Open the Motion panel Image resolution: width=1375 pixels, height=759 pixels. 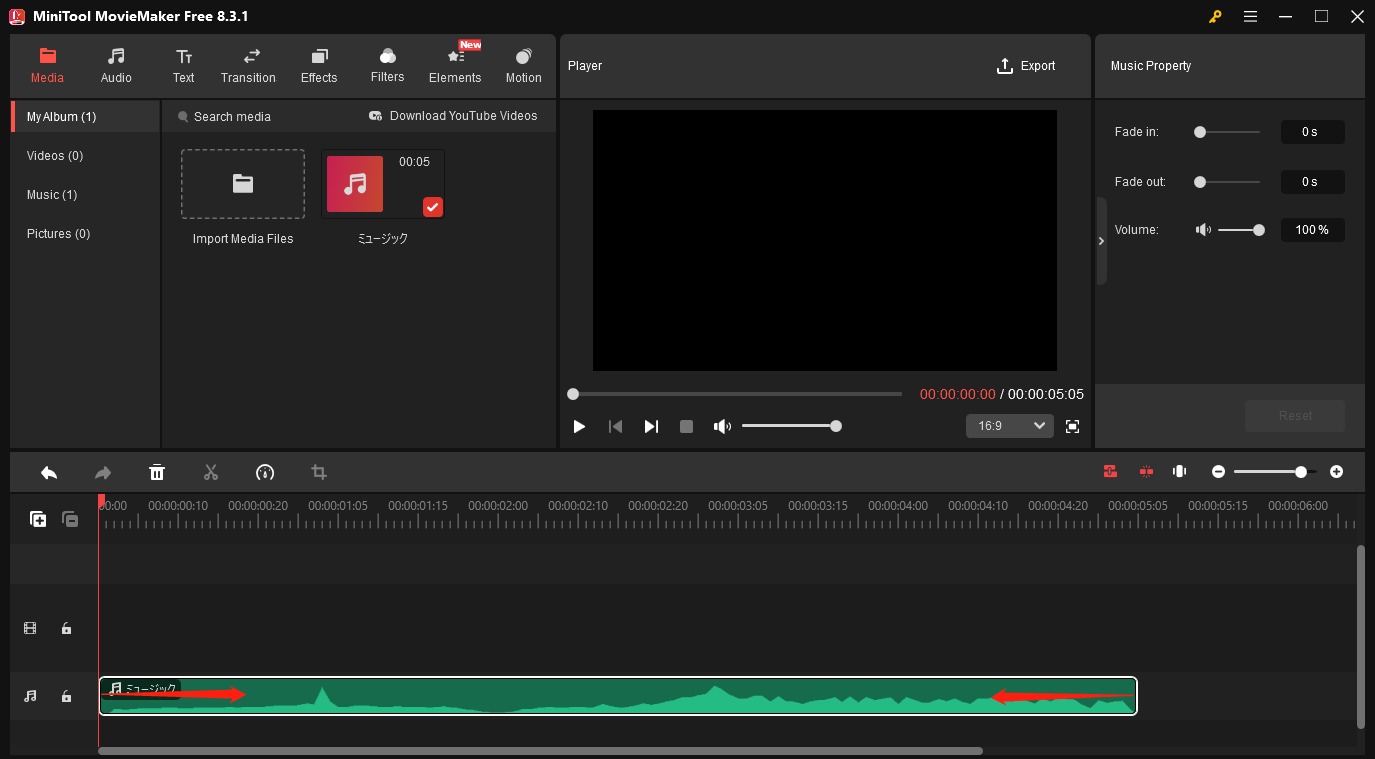tap(523, 65)
